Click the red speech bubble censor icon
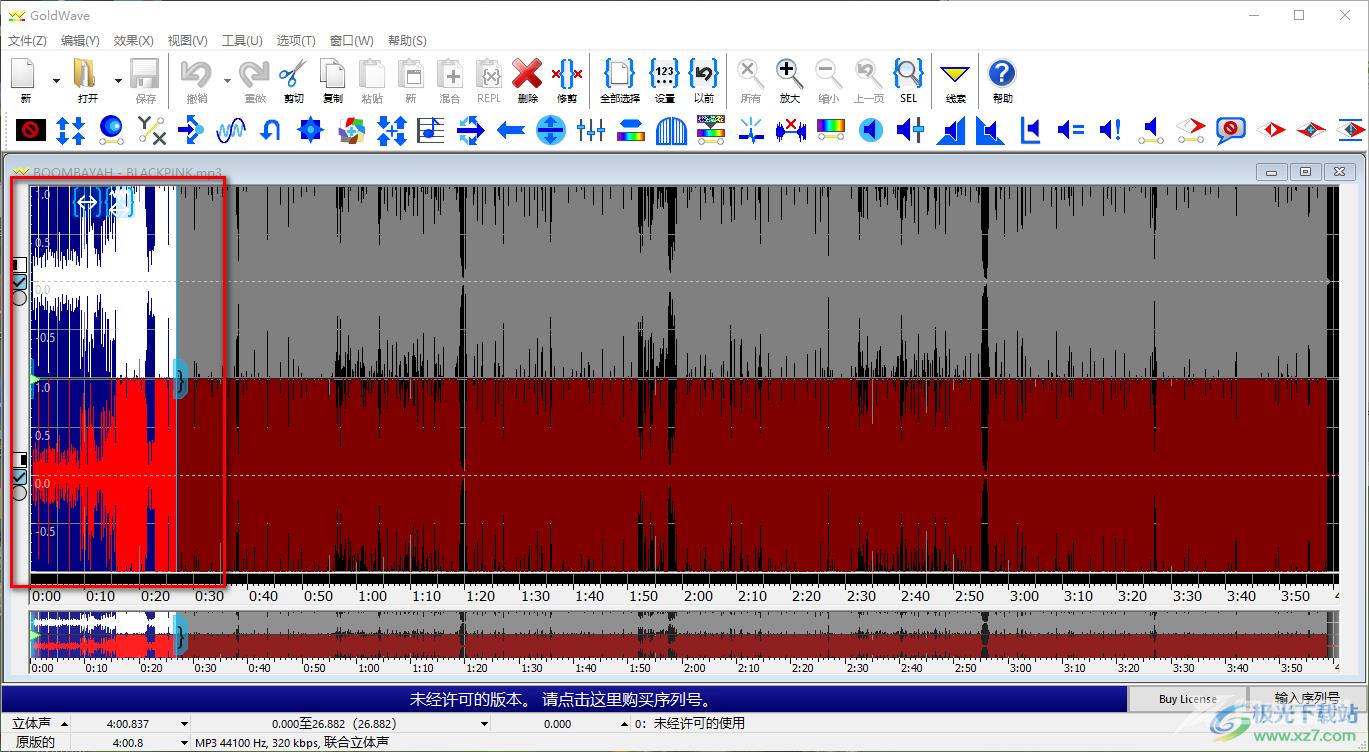The width and height of the screenshot is (1369, 752). 1231,130
